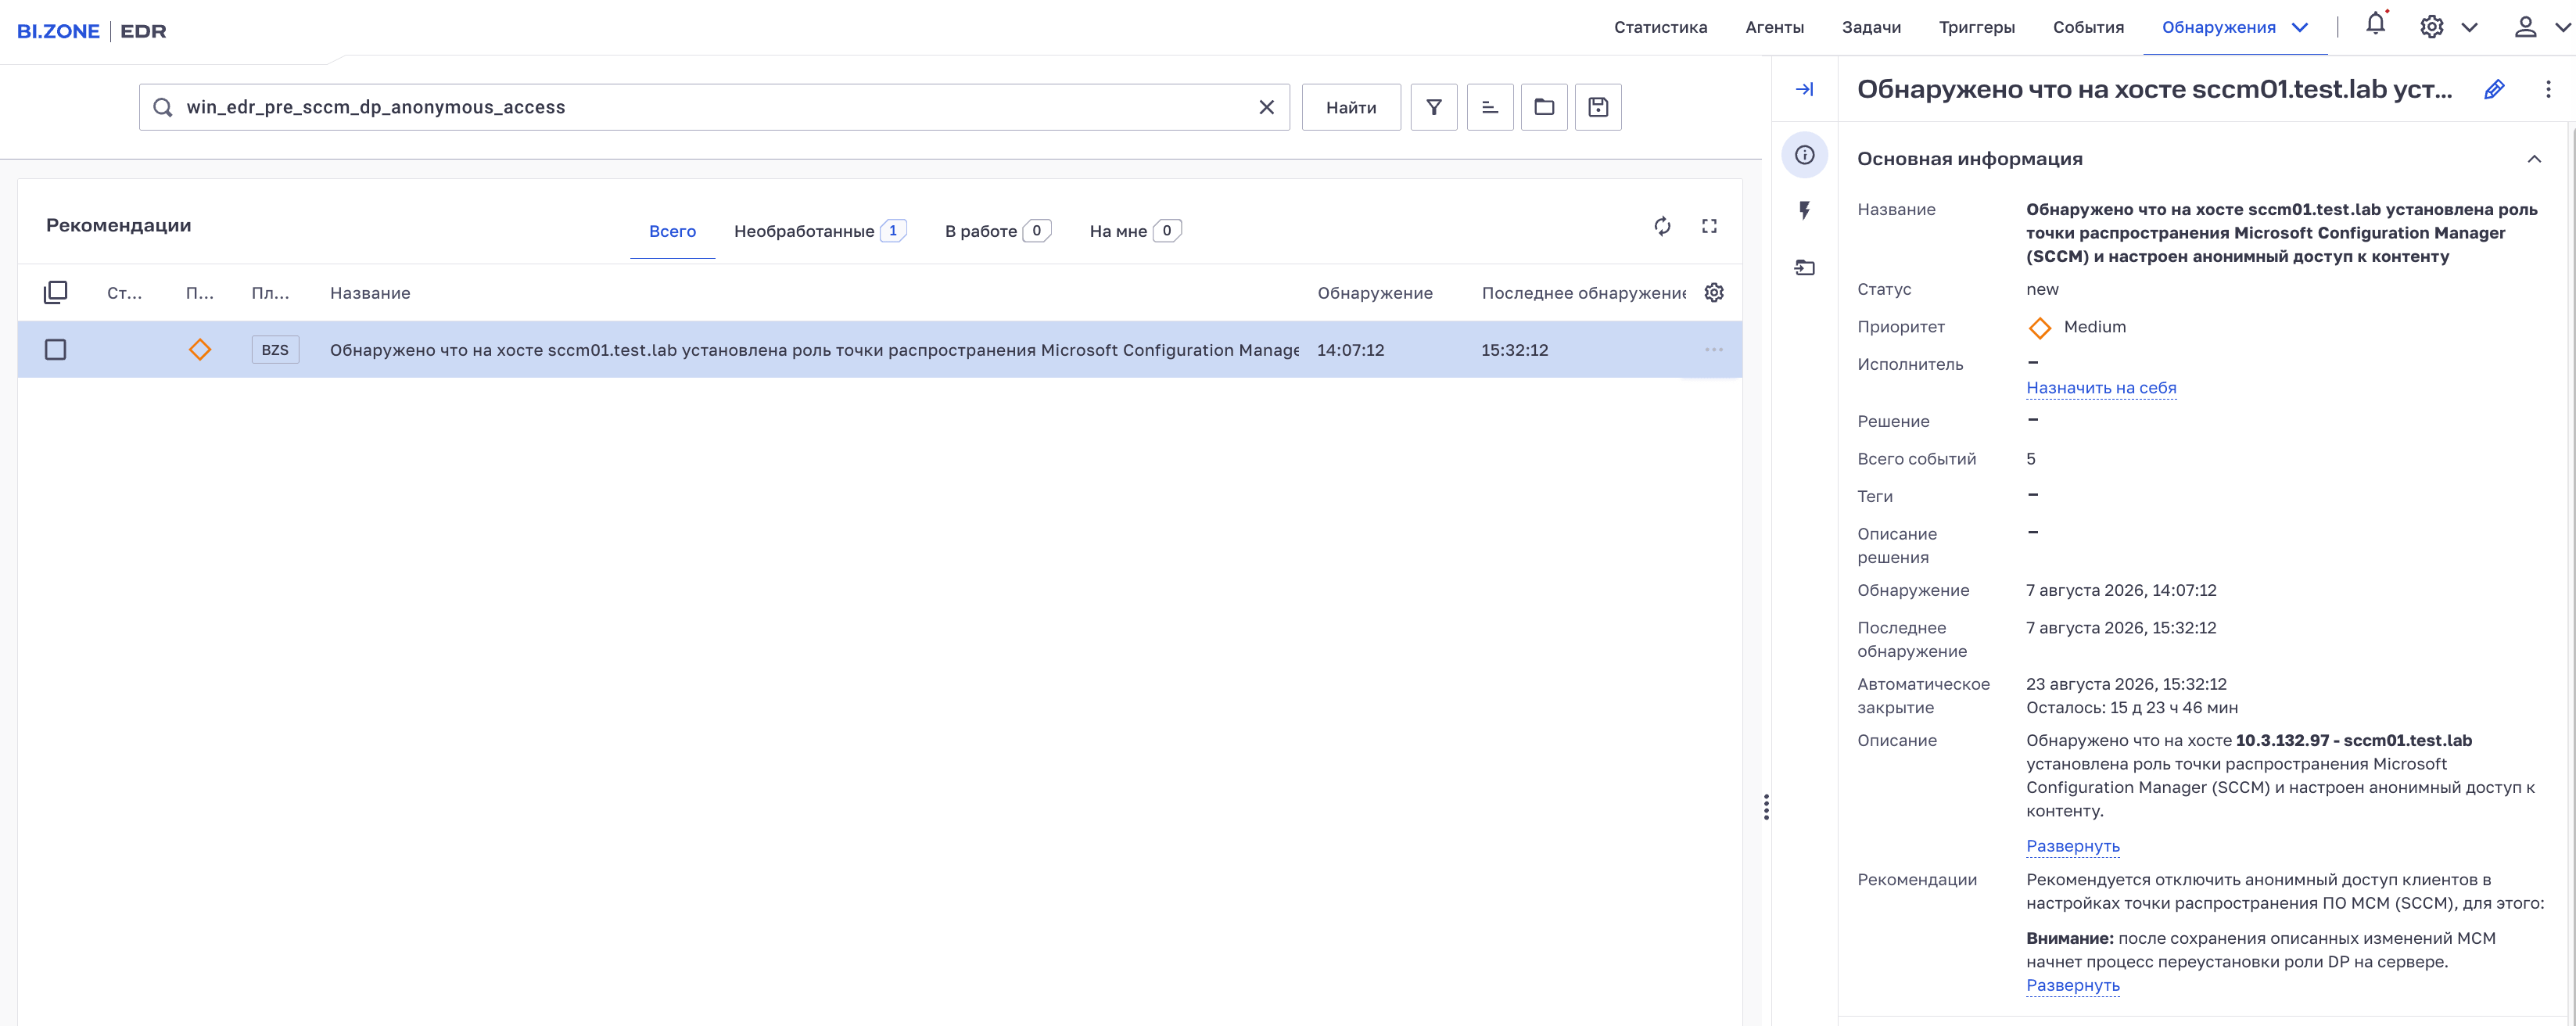2576x1026 pixels.
Task: Click the Ст... column header
Action: click(x=124, y=293)
